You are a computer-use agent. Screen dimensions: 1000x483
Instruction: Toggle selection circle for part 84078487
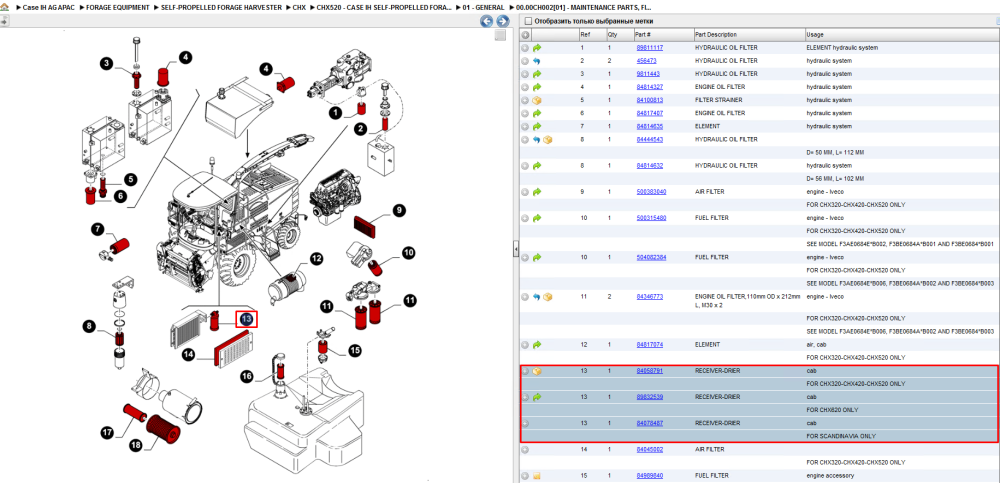pyautogui.click(x=525, y=423)
